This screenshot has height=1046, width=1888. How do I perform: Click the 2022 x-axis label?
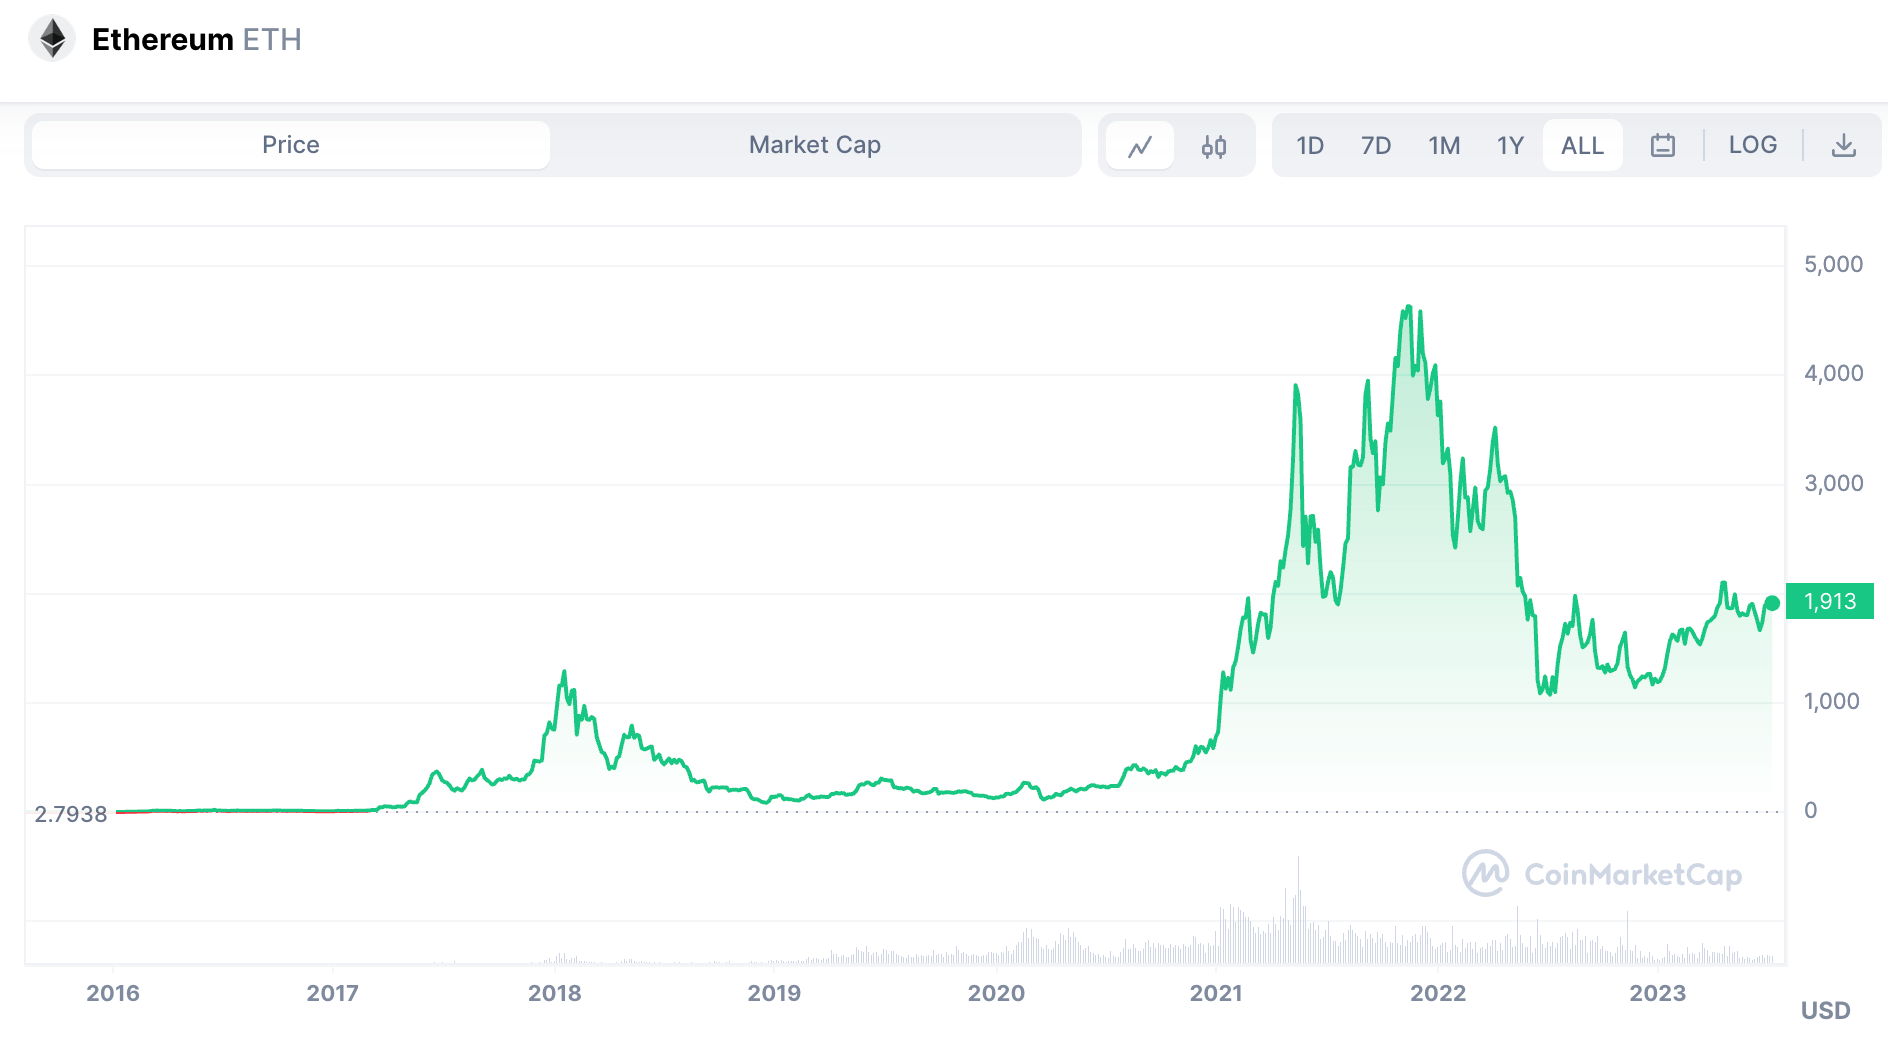(1438, 993)
